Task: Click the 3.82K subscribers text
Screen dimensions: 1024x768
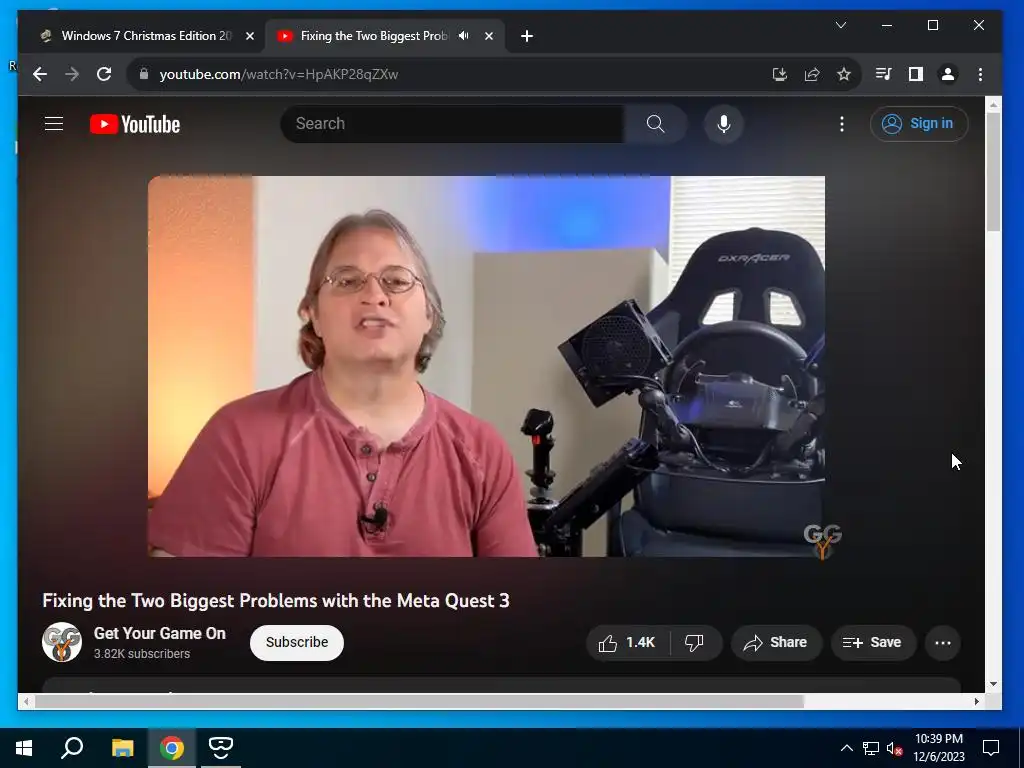Action: click(142, 654)
